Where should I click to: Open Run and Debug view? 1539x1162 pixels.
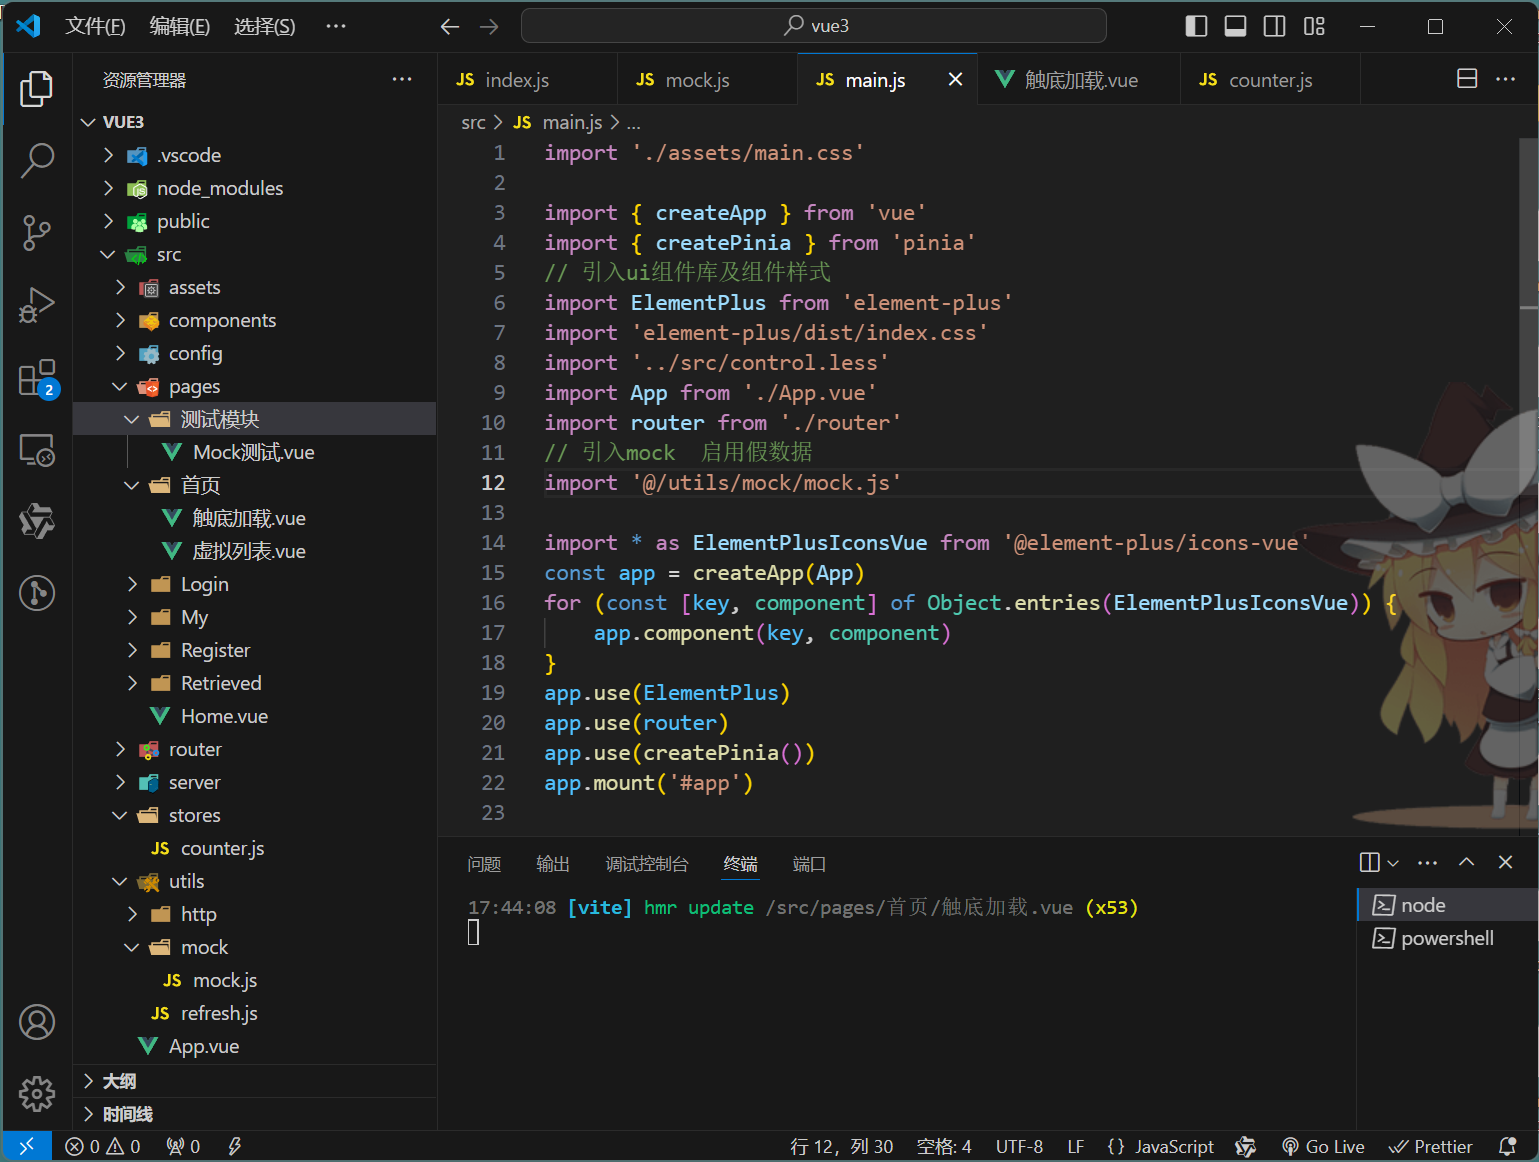(x=37, y=305)
